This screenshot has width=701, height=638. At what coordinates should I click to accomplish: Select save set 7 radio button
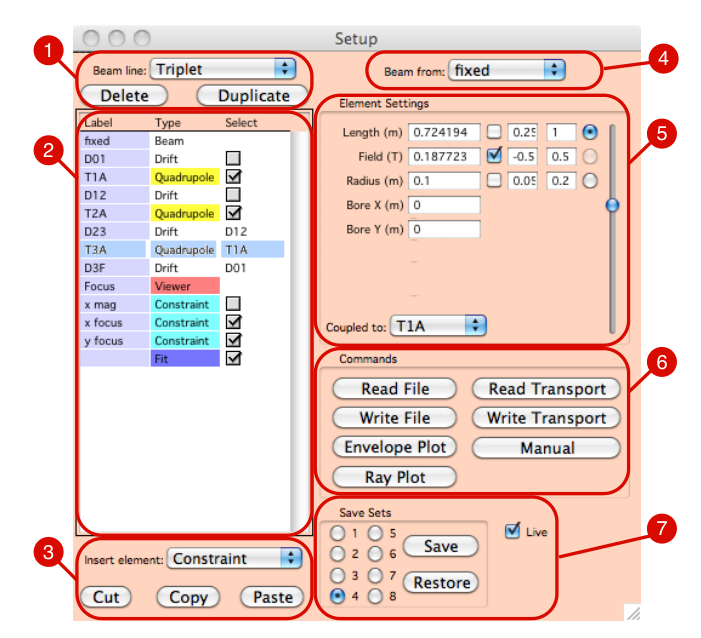[x=375, y=575]
